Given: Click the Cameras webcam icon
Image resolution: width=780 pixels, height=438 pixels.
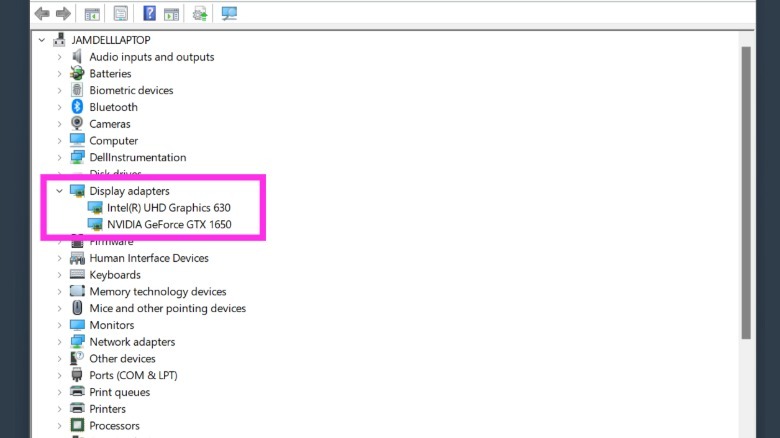Looking at the screenshot, I should tap(77, 123).
